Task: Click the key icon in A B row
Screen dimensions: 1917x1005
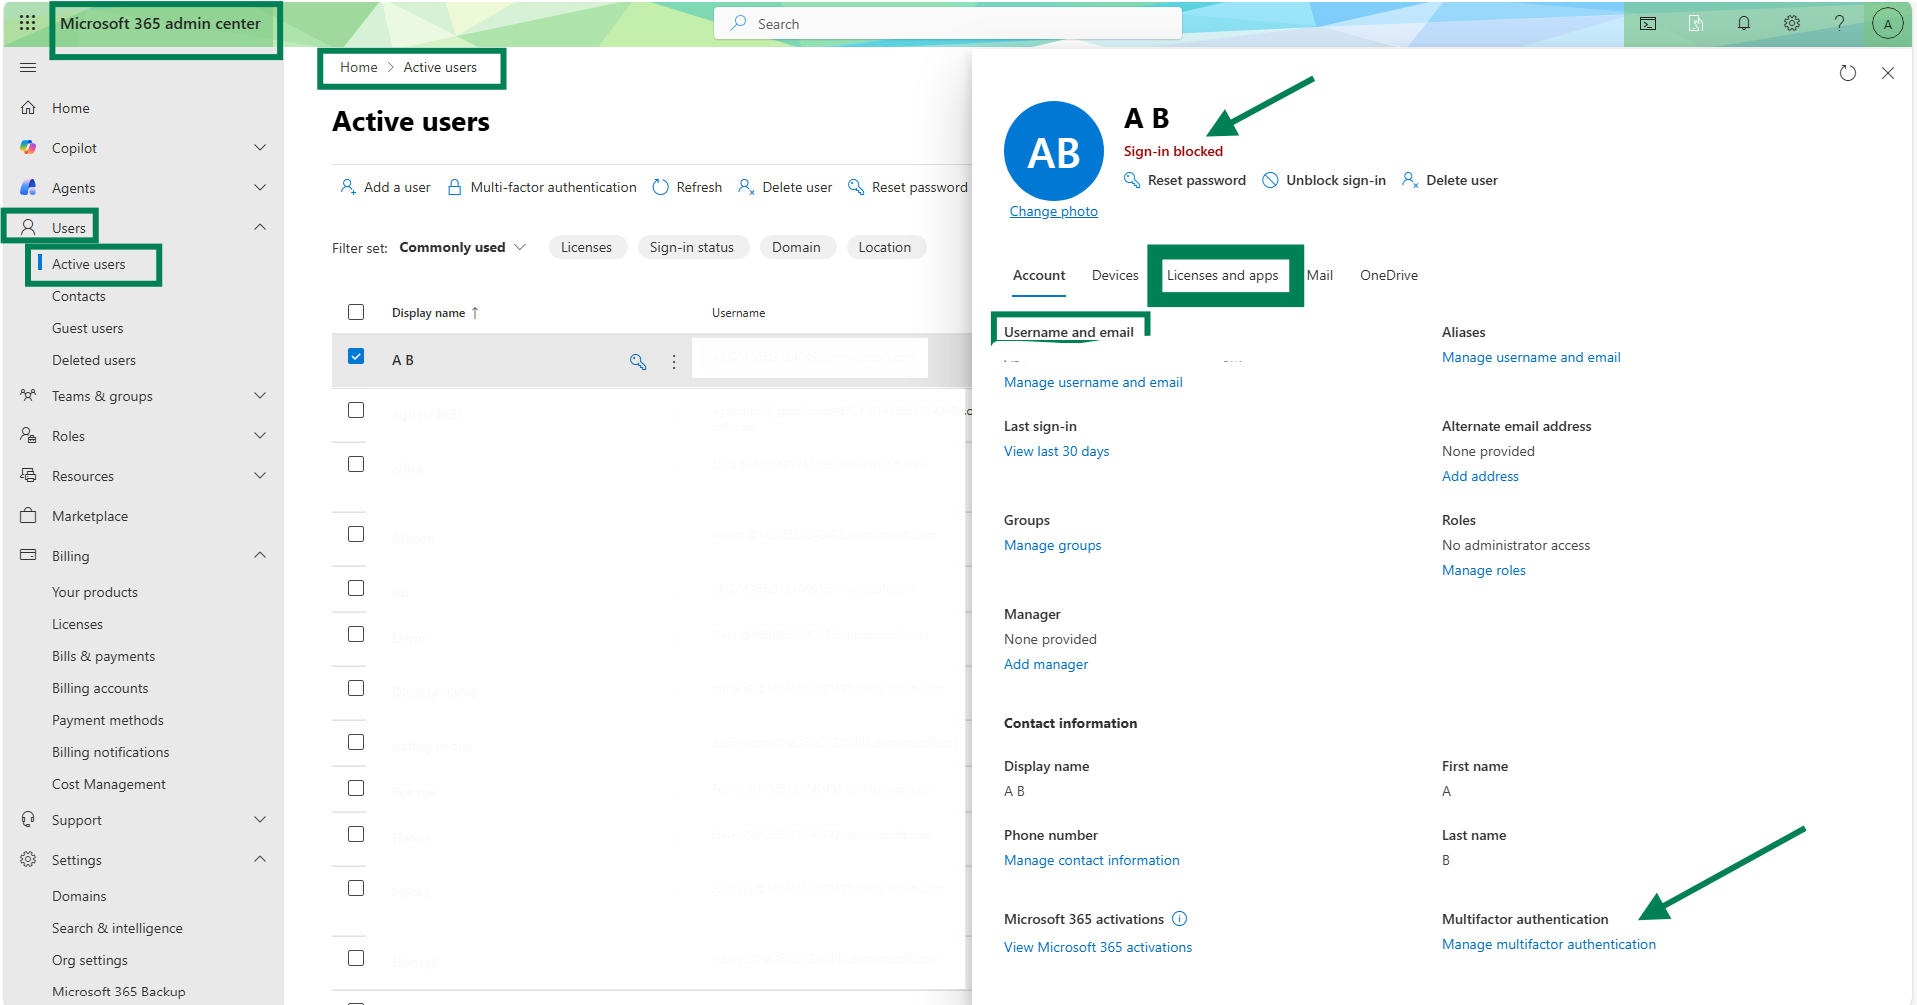Action: coord(638,362)
